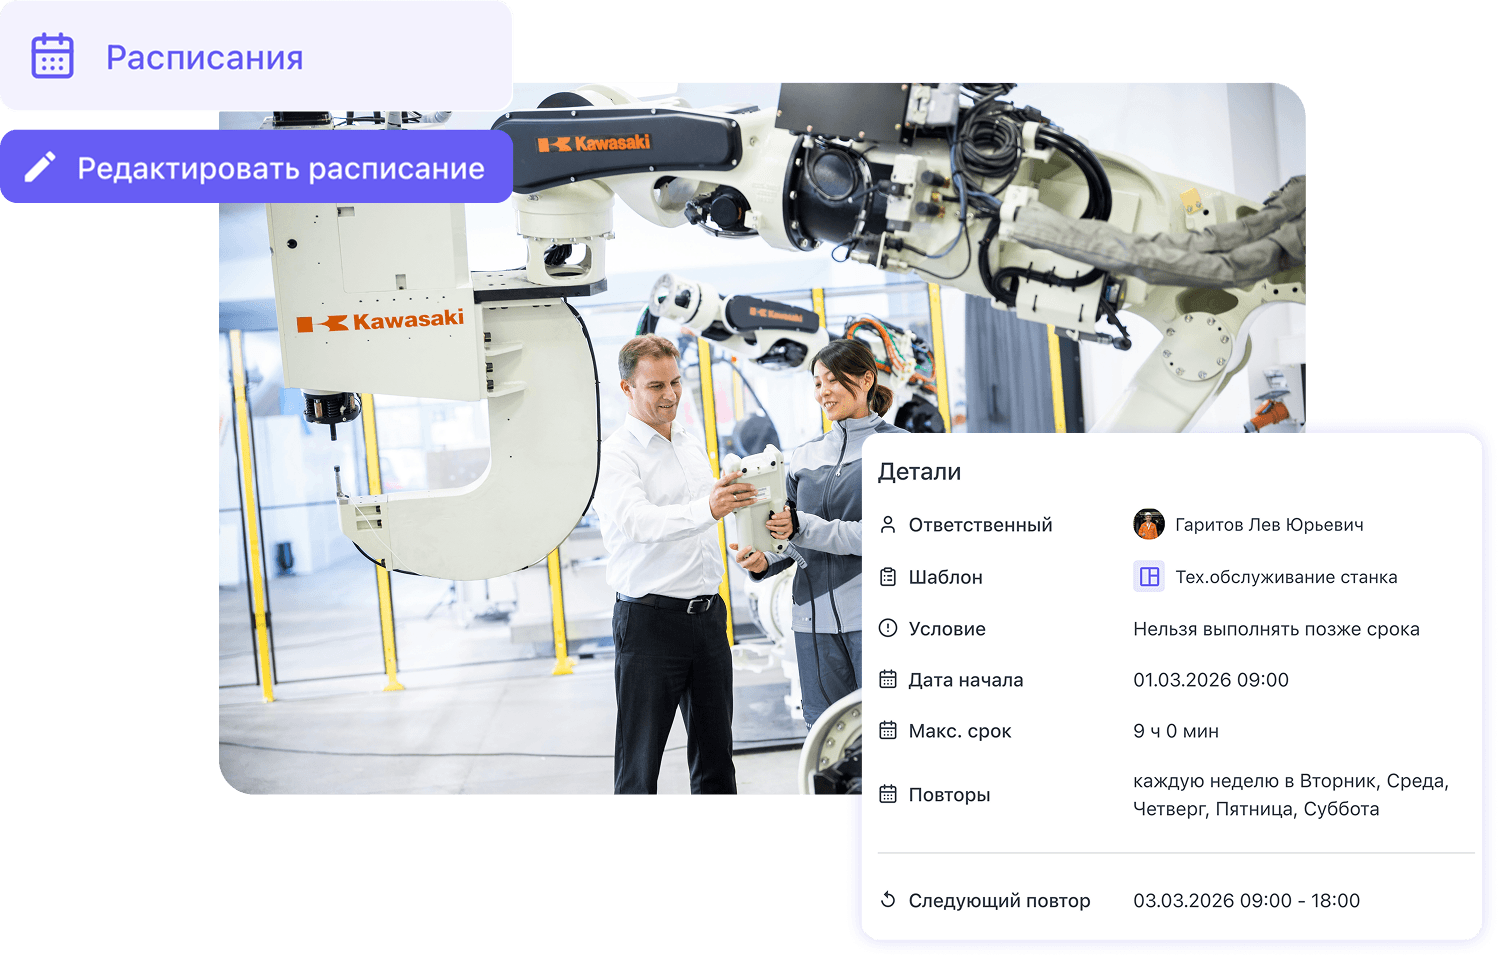Image resolution: width=1500 pixels, height=958 pixels.
Task: Click the pencil icon on the edit button
Action: coord(40,167)
